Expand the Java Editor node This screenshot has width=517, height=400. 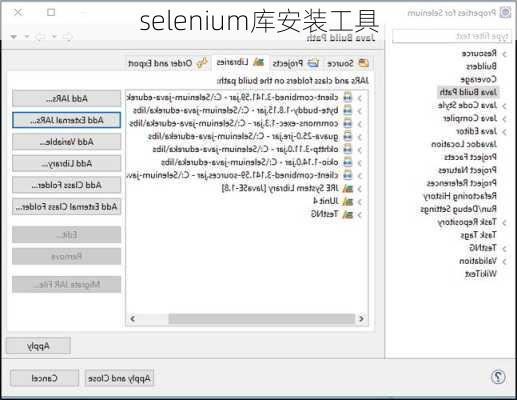click(x=504, y=132)
